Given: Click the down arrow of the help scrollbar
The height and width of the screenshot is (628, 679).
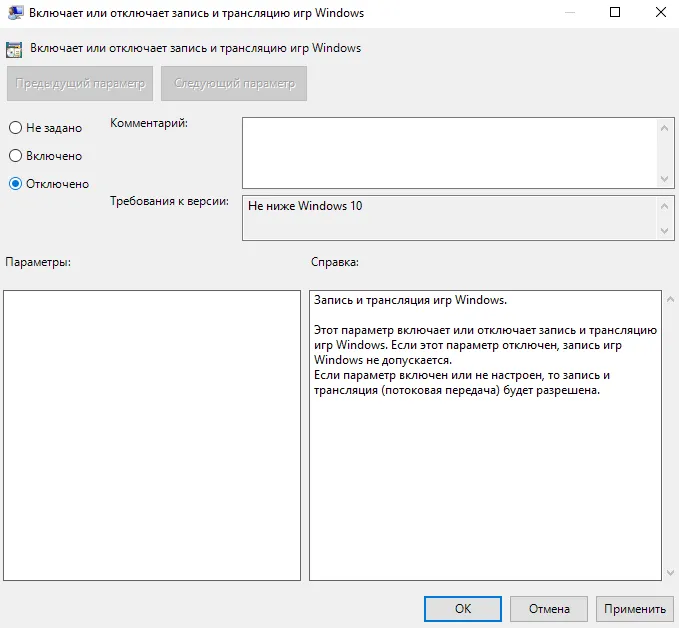Looking at the screenshot, I should coord(669,572).
